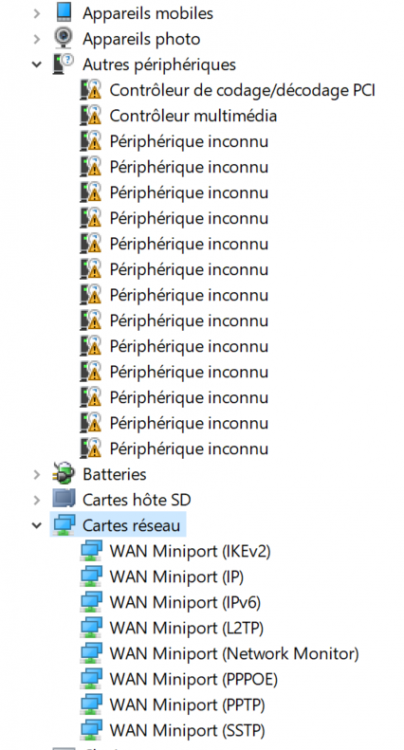Select the first Périphérique inconnu entry
404x750 pixels.
point(189,142)
